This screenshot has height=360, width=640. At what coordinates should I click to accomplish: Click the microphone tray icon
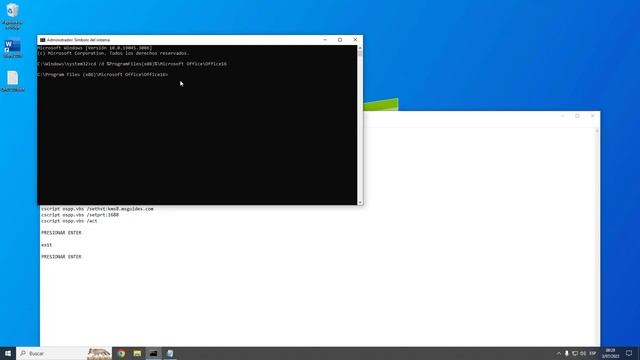[x=567, y=353]
